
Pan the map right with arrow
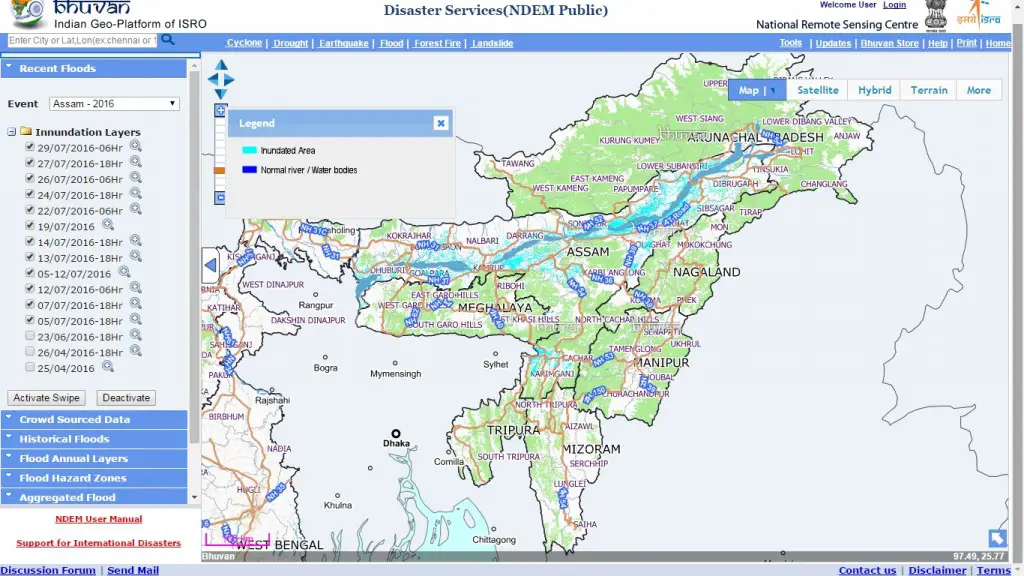[x=229, y=80]
